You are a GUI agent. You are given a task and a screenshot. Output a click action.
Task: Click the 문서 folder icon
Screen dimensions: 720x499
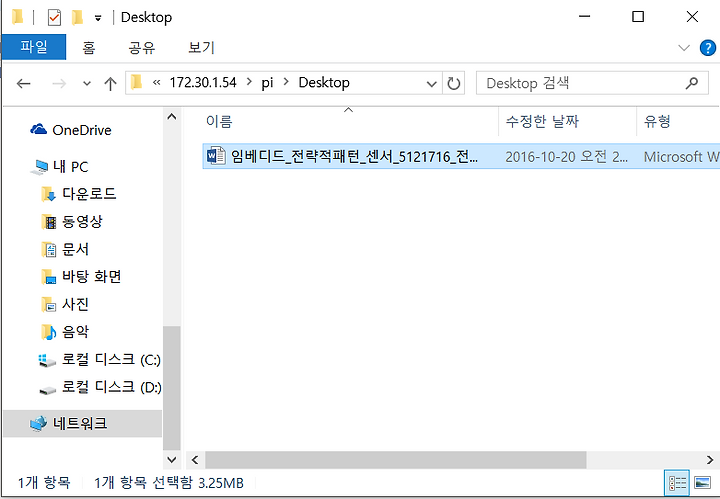coord(49,250)
